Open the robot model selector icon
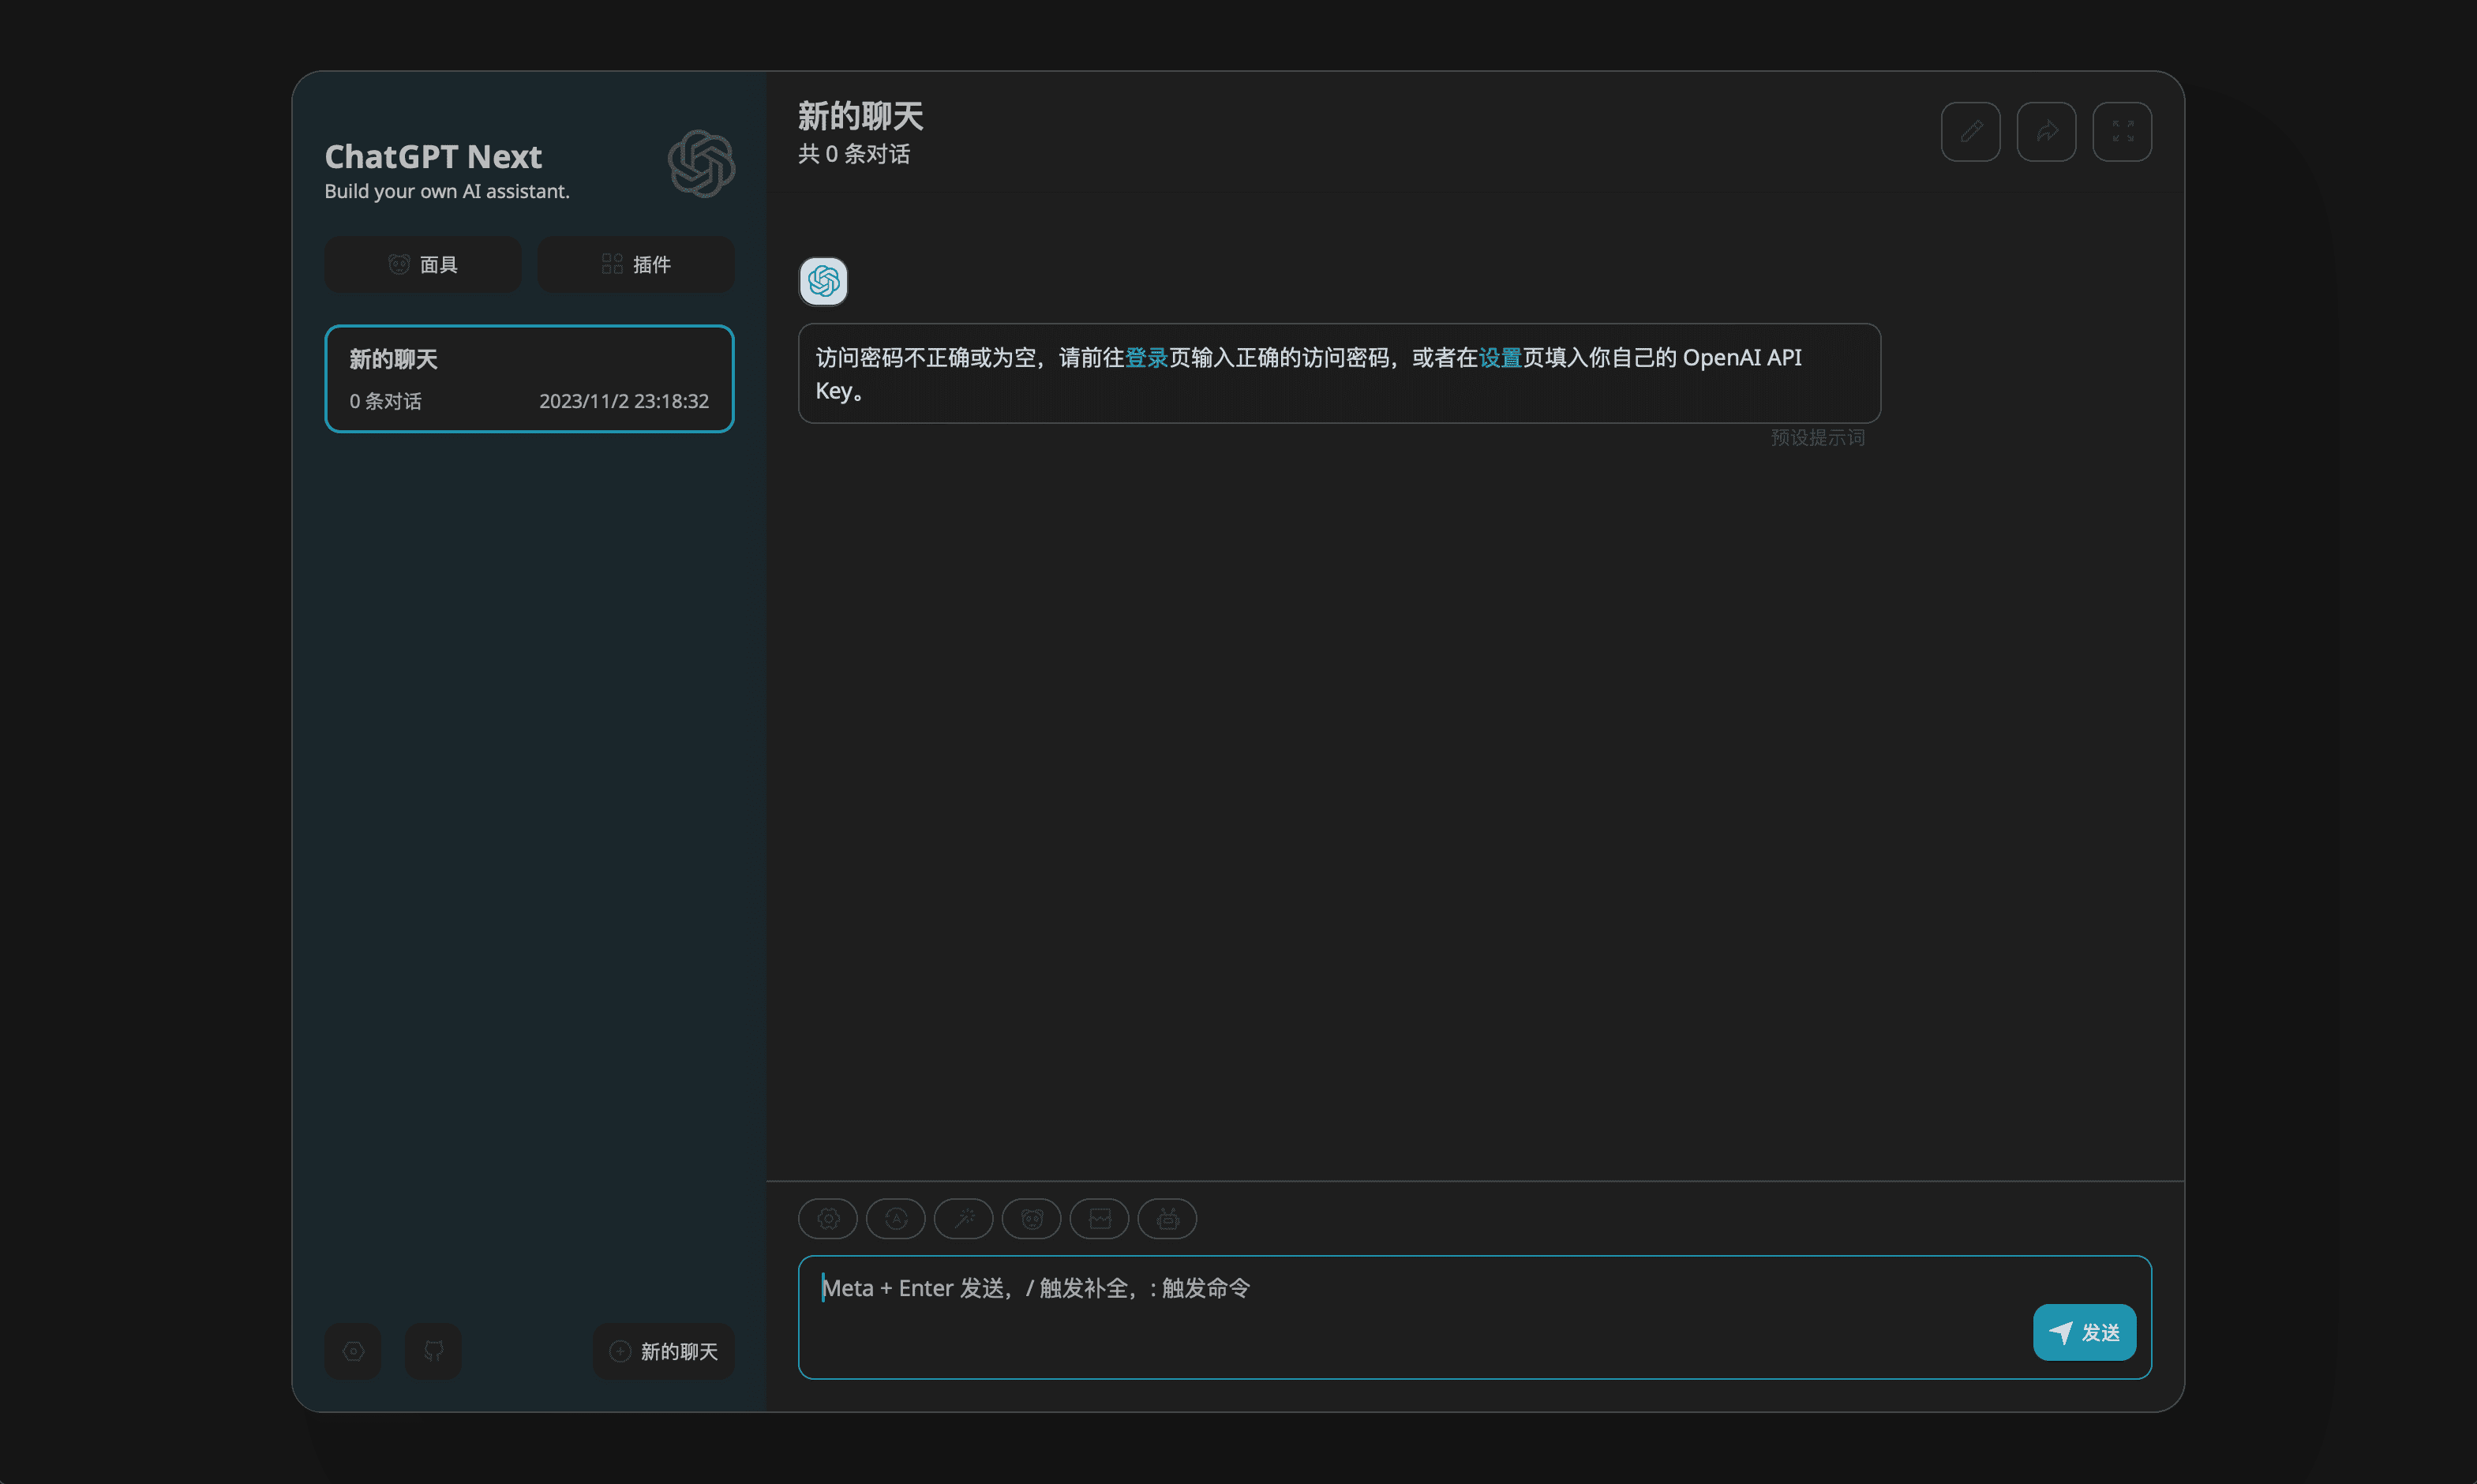Image resolution: width=2477 pixels, height=1484 pixels. point(1167,1218)
